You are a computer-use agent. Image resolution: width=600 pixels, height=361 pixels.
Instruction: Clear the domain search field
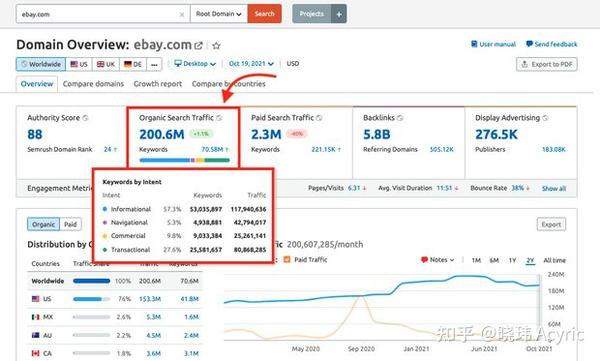tap(181, 15)
